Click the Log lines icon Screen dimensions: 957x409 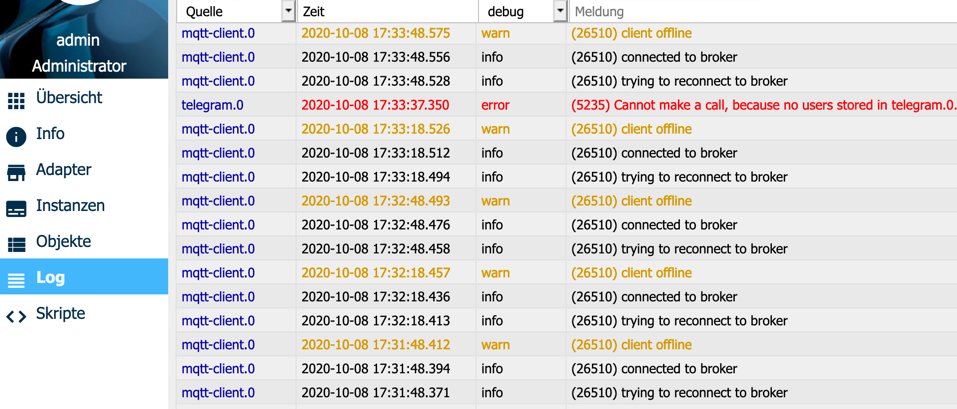click(x=16, y=279)
